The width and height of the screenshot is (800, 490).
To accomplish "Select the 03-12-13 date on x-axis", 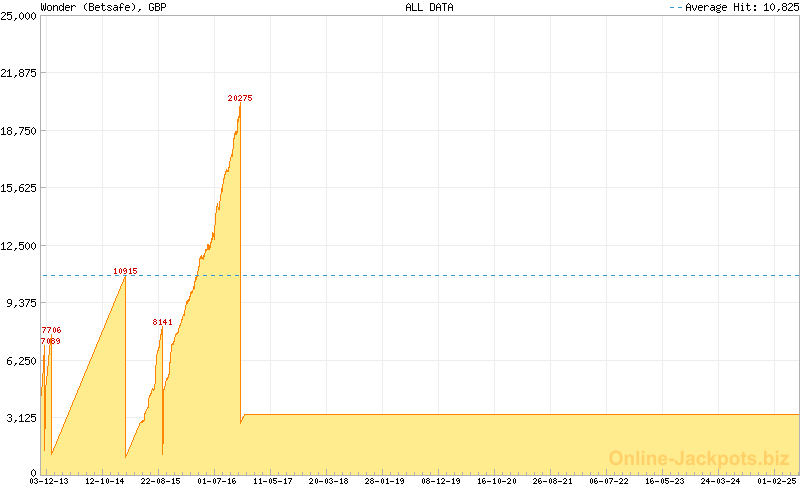I will 49,481.
